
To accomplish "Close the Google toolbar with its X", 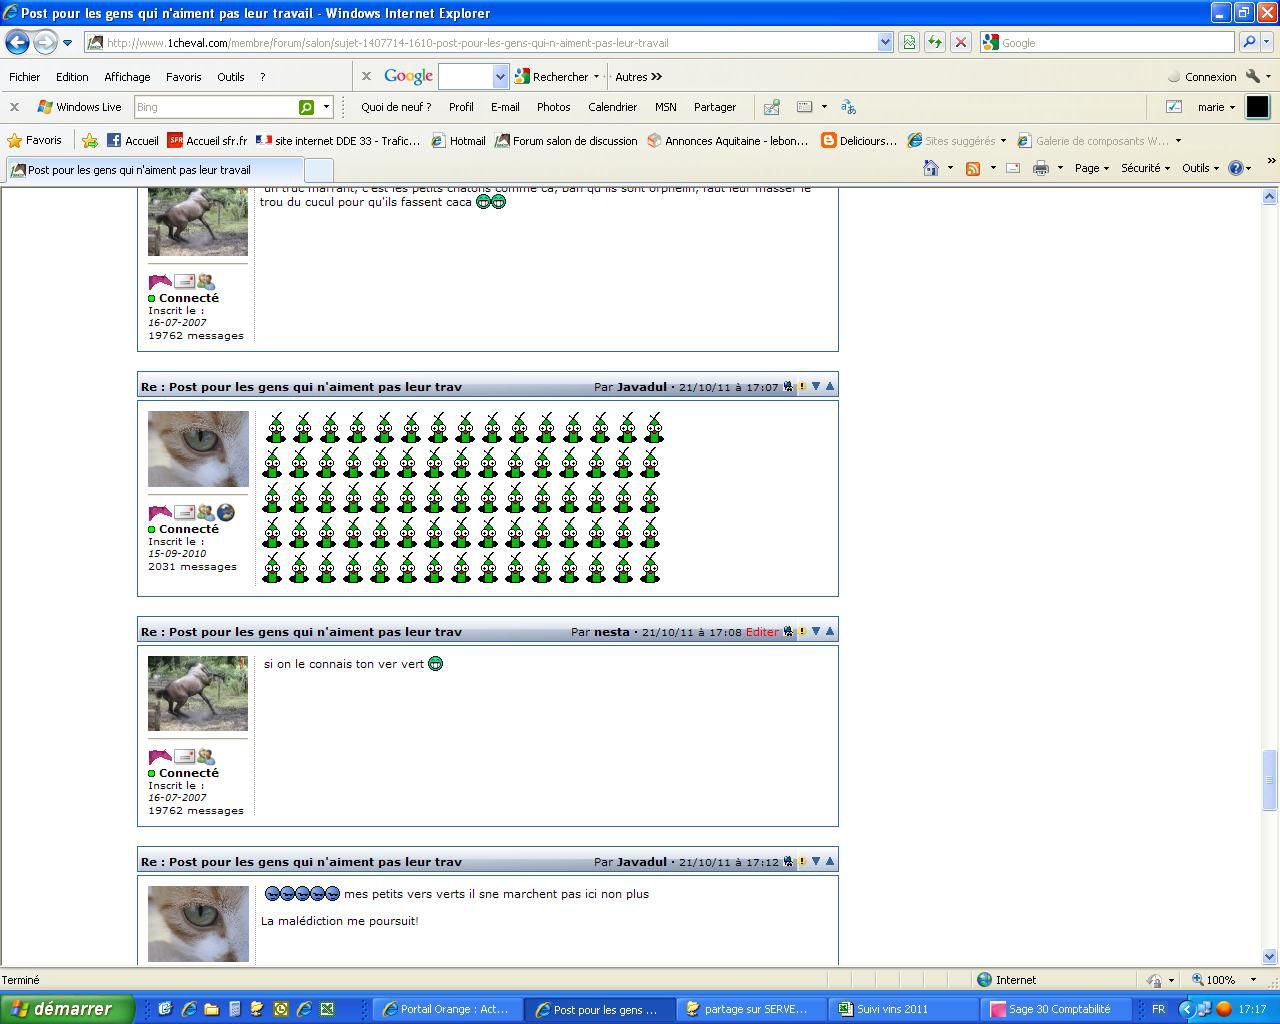I will [366, 76].
